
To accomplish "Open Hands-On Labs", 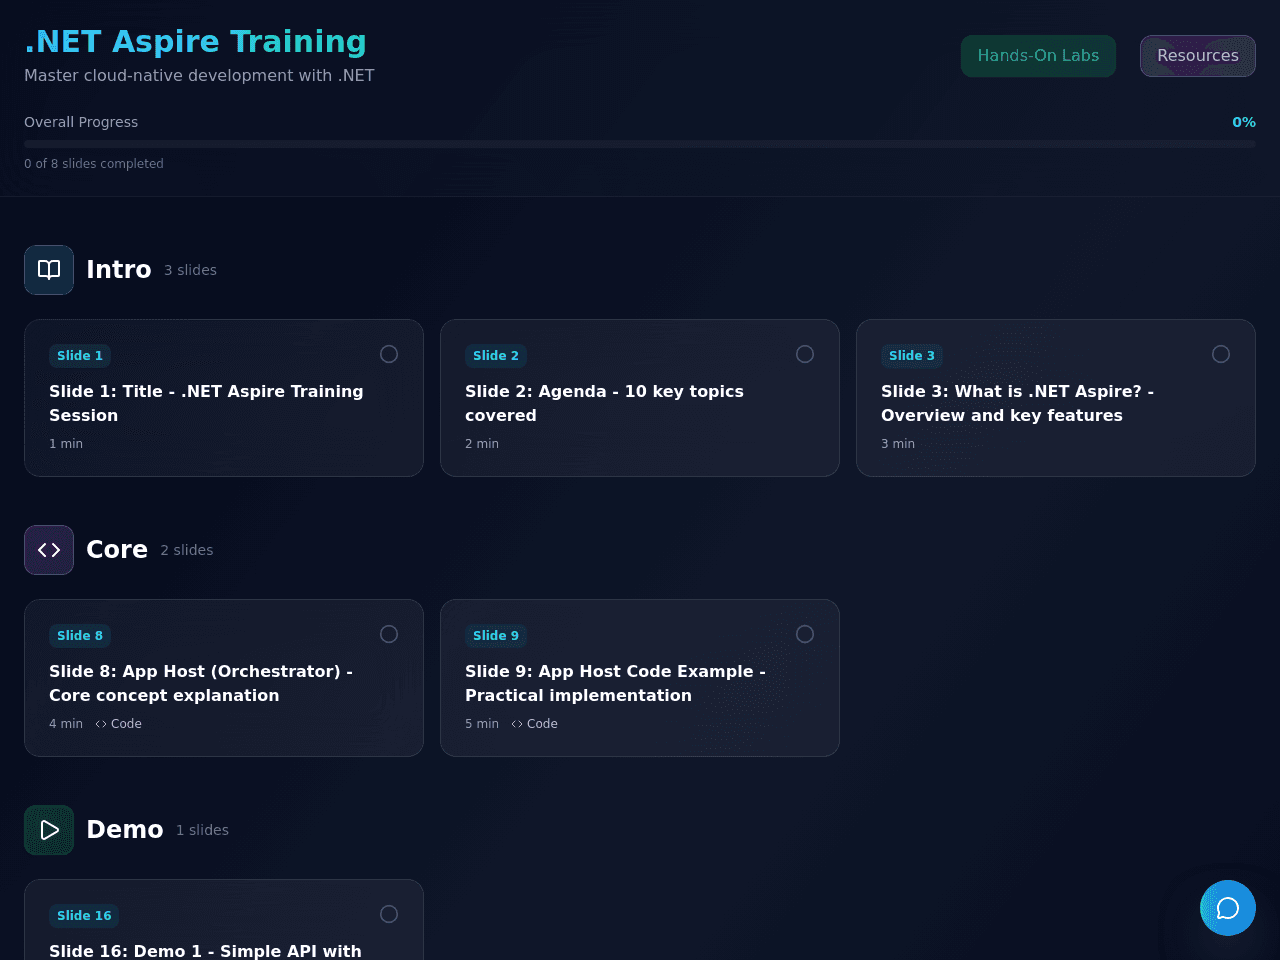I will 1038,56.
